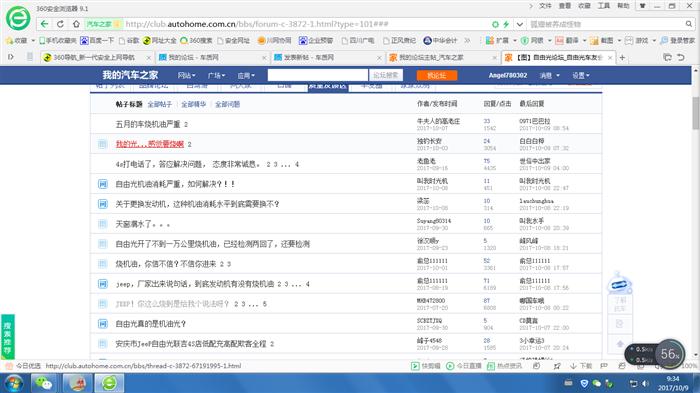Click the browser skin shirt icon
Image resolution: width=700 pixels, height=393 pixels.
click(x=643, y=6)
